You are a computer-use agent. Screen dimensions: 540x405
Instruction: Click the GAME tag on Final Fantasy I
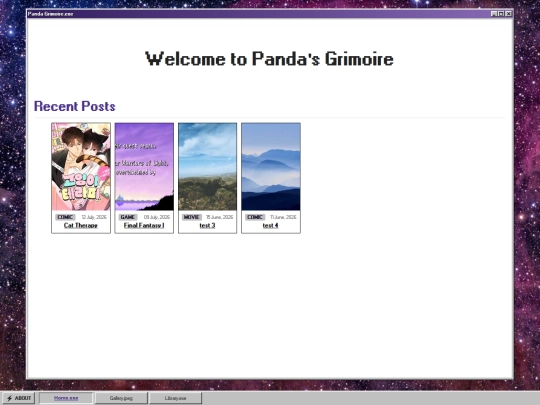(x=128, y=217)
